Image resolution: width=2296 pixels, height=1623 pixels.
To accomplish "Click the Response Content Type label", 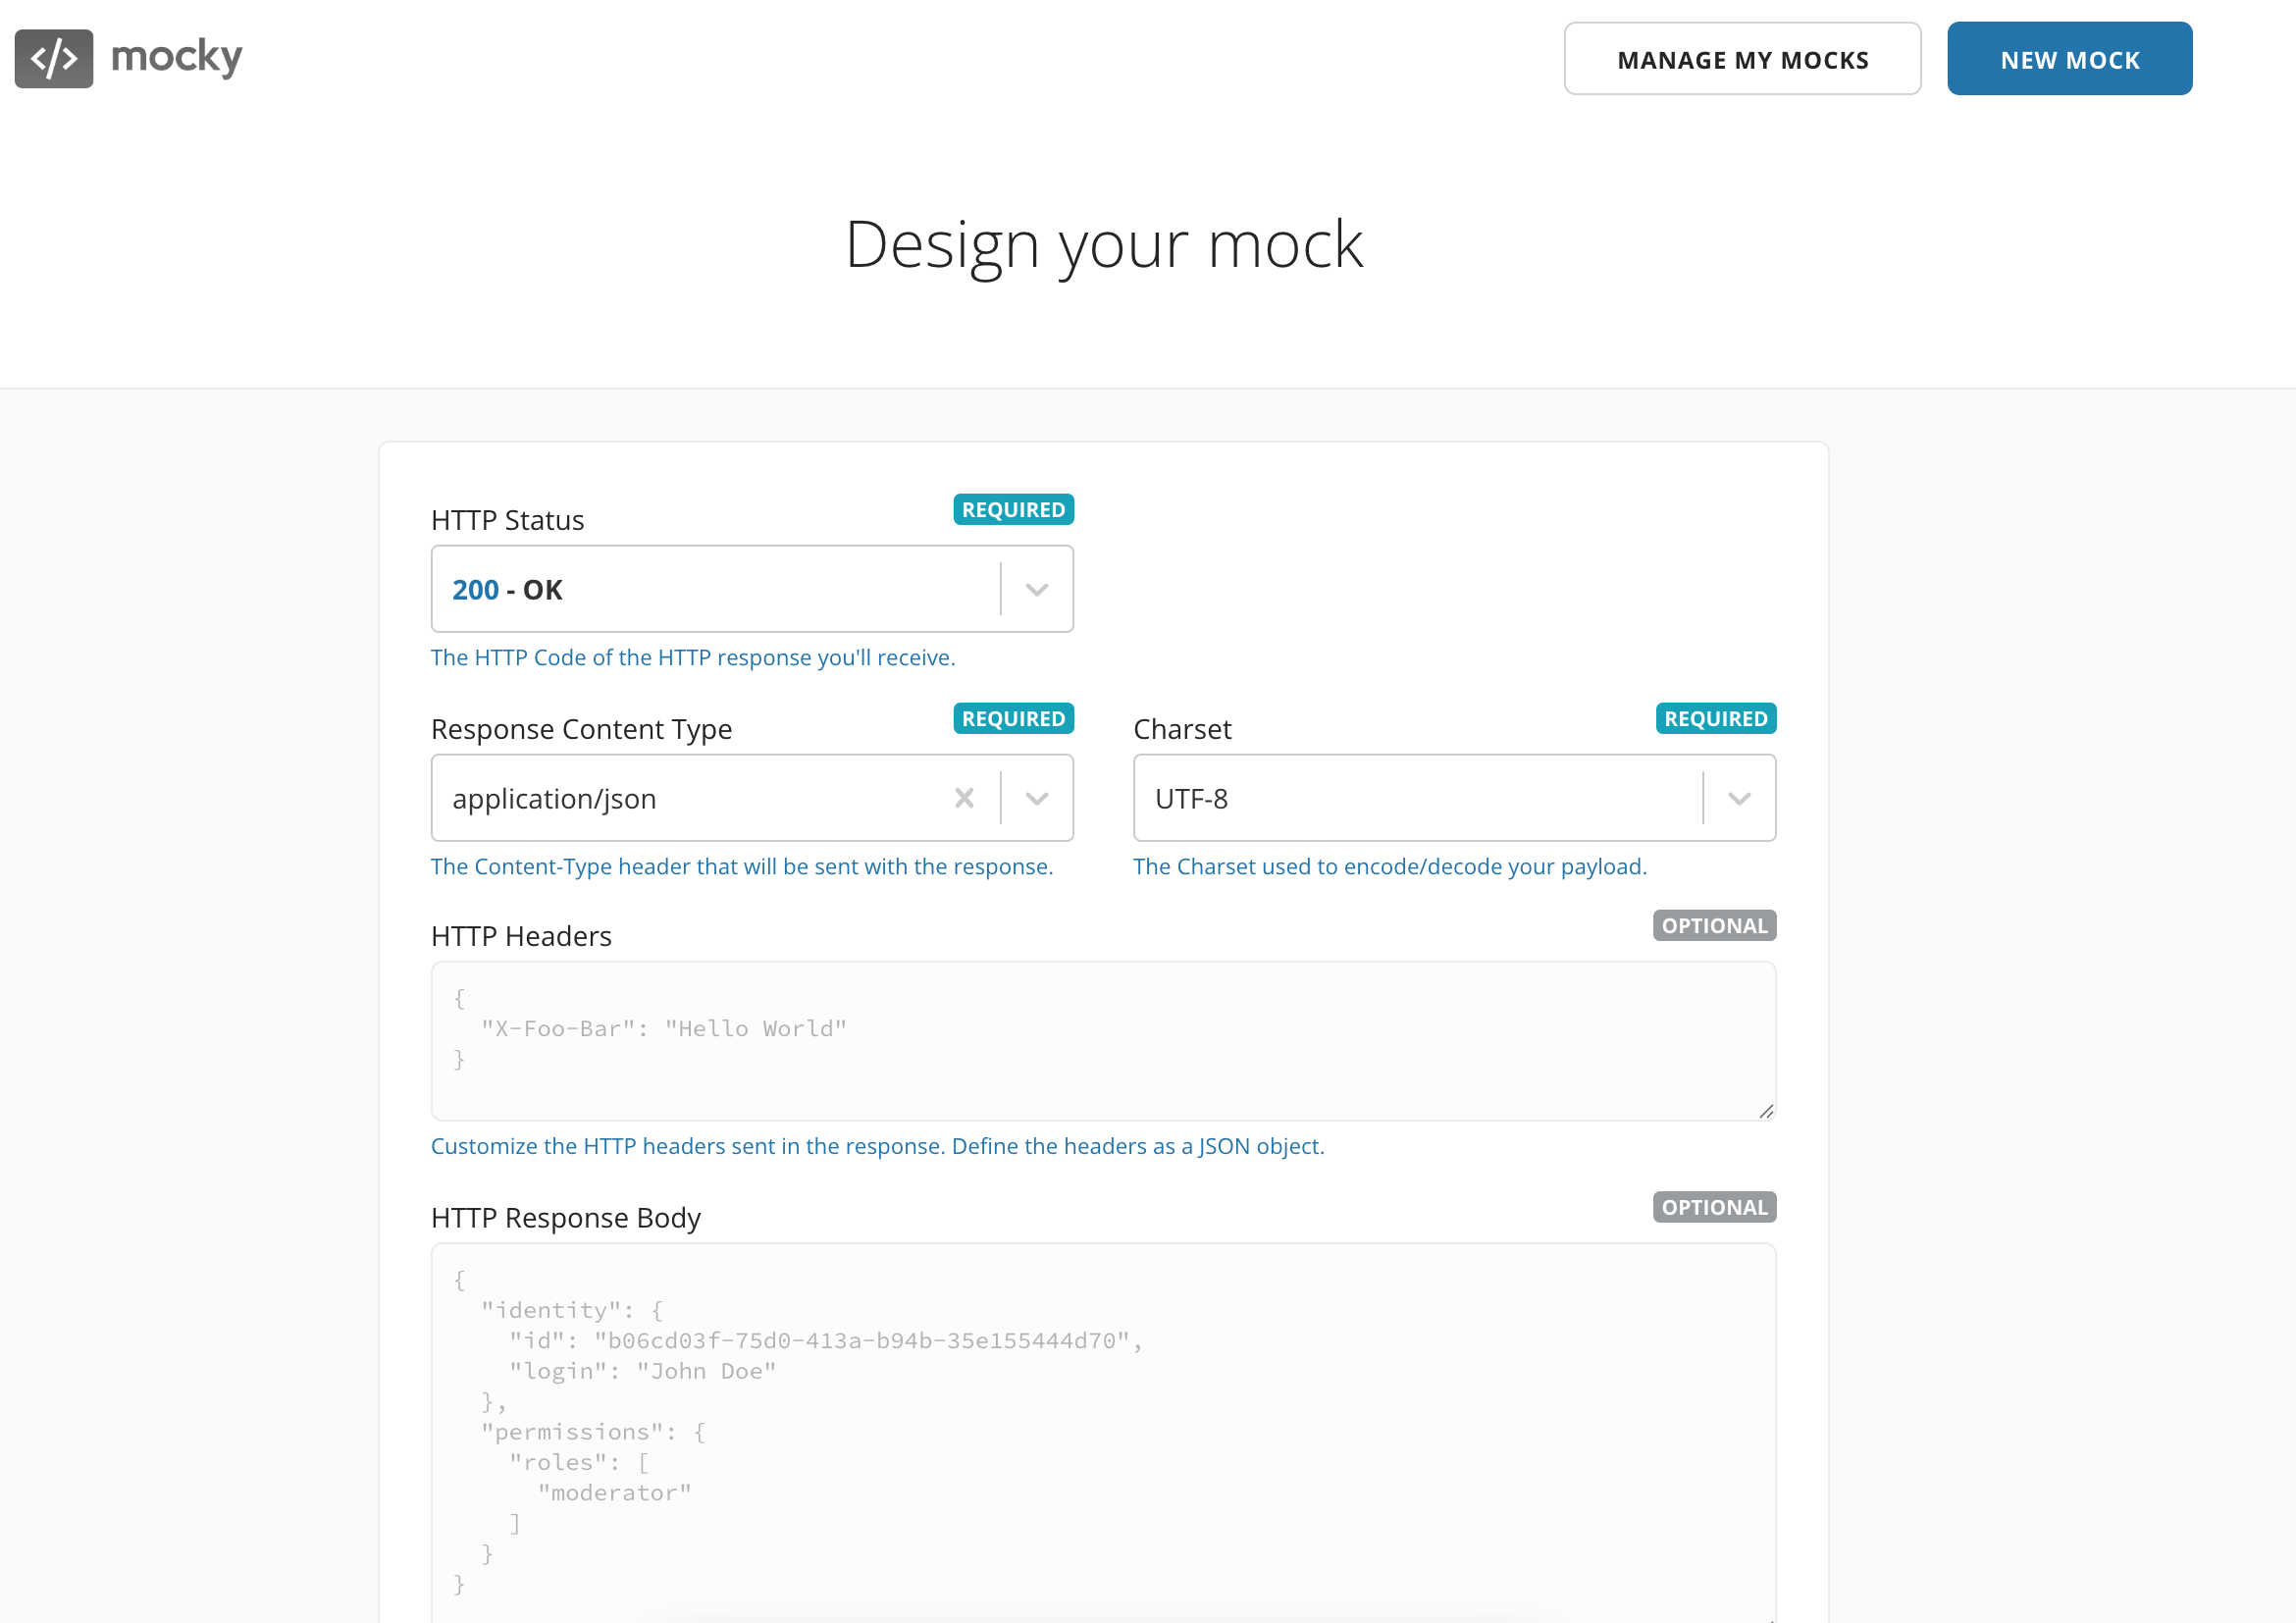I will coord(581,729).
